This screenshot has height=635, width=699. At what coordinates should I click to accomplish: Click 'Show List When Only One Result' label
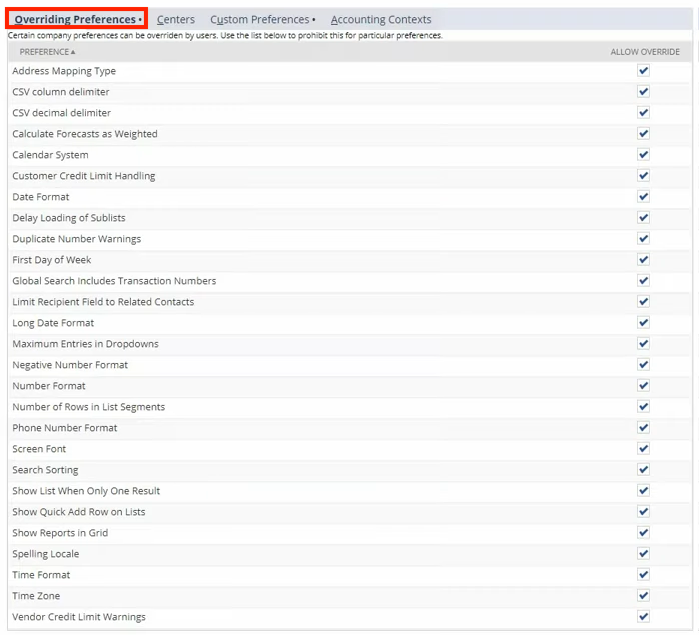86,491
